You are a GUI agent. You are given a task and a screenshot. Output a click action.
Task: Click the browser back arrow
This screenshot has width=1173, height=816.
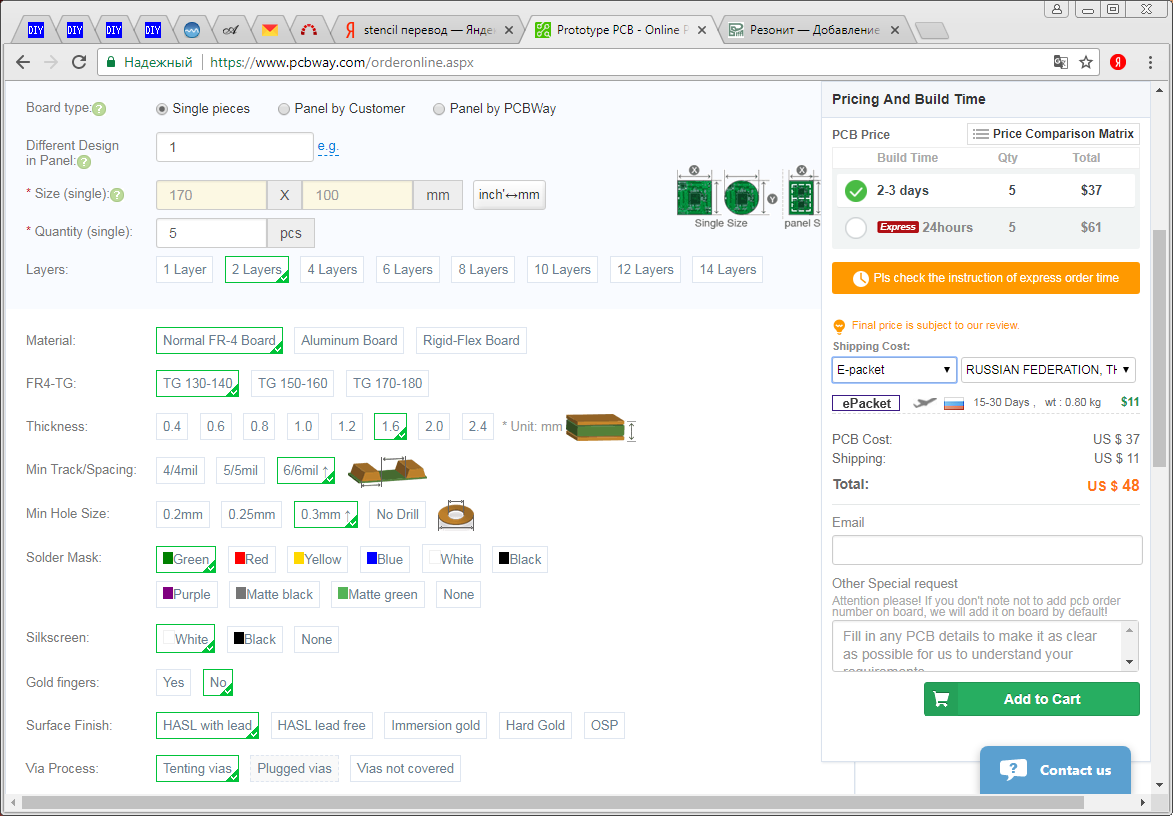(23, 62)
